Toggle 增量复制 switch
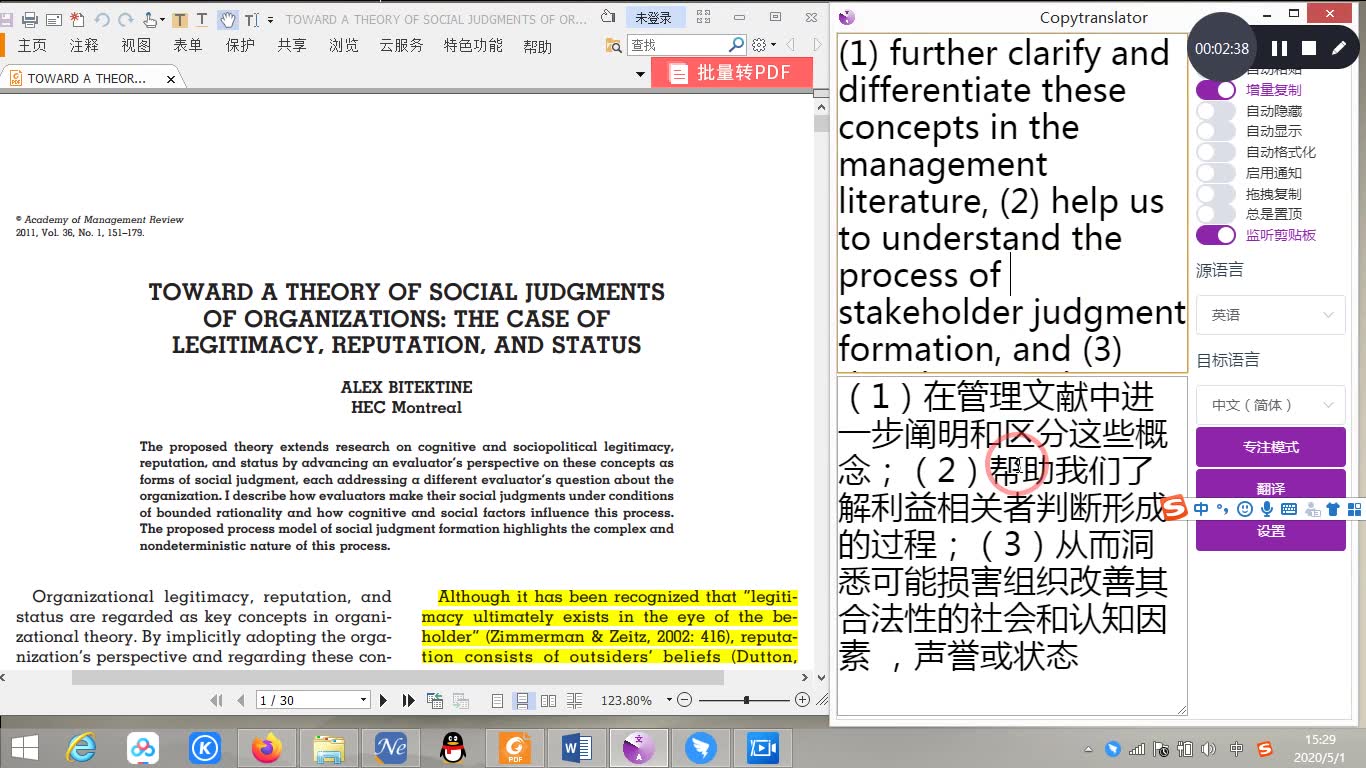 (1216, 90)
